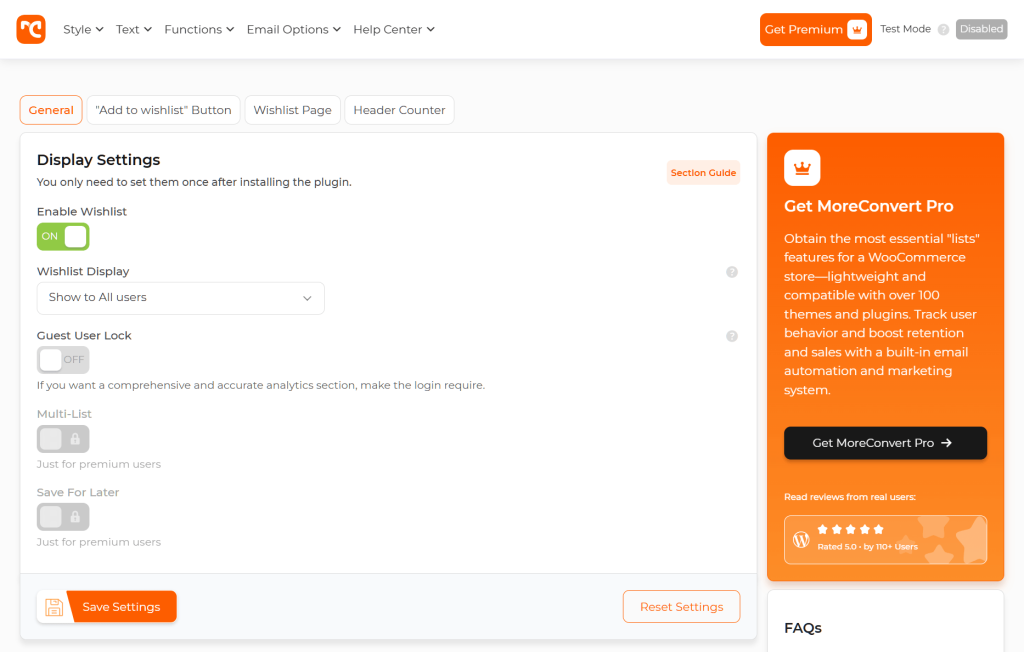Switch to the Wishlist Page tab
Image resolution: width=1024 pixels, height=652 pixels.
(x=292, y=110)
